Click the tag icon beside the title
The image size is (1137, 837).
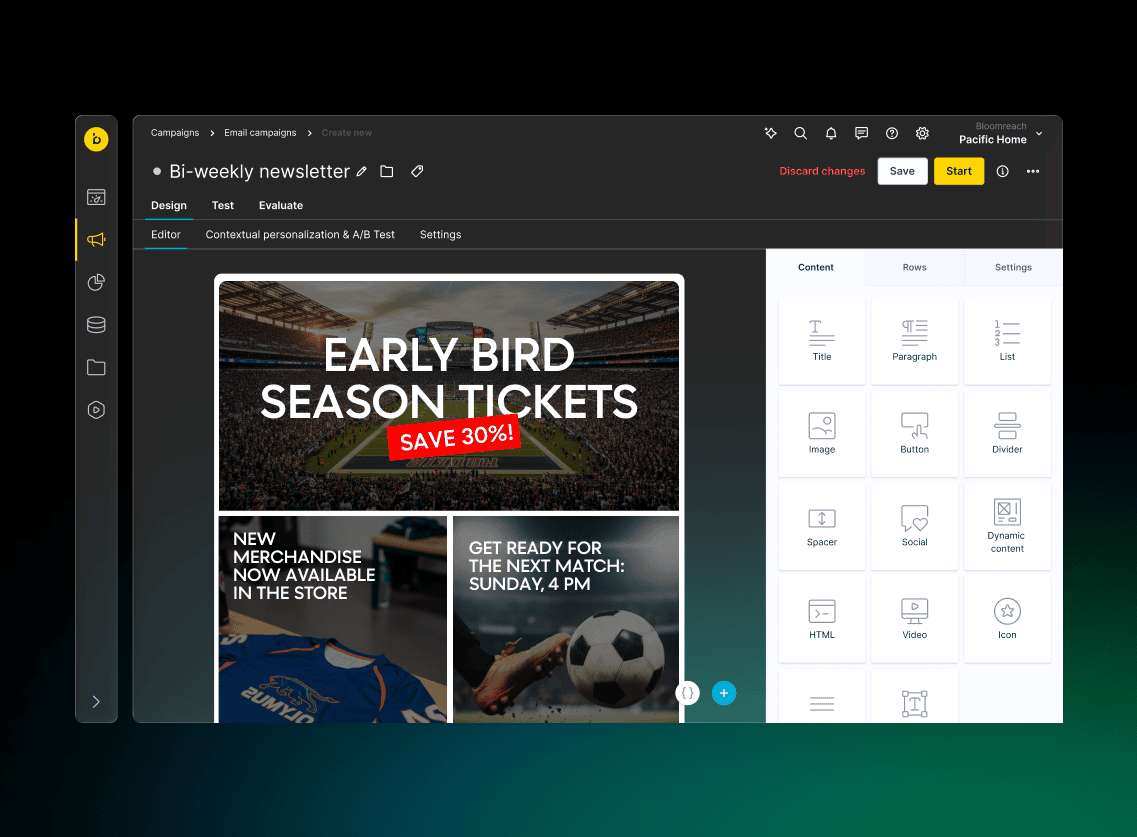pos(417,172)
